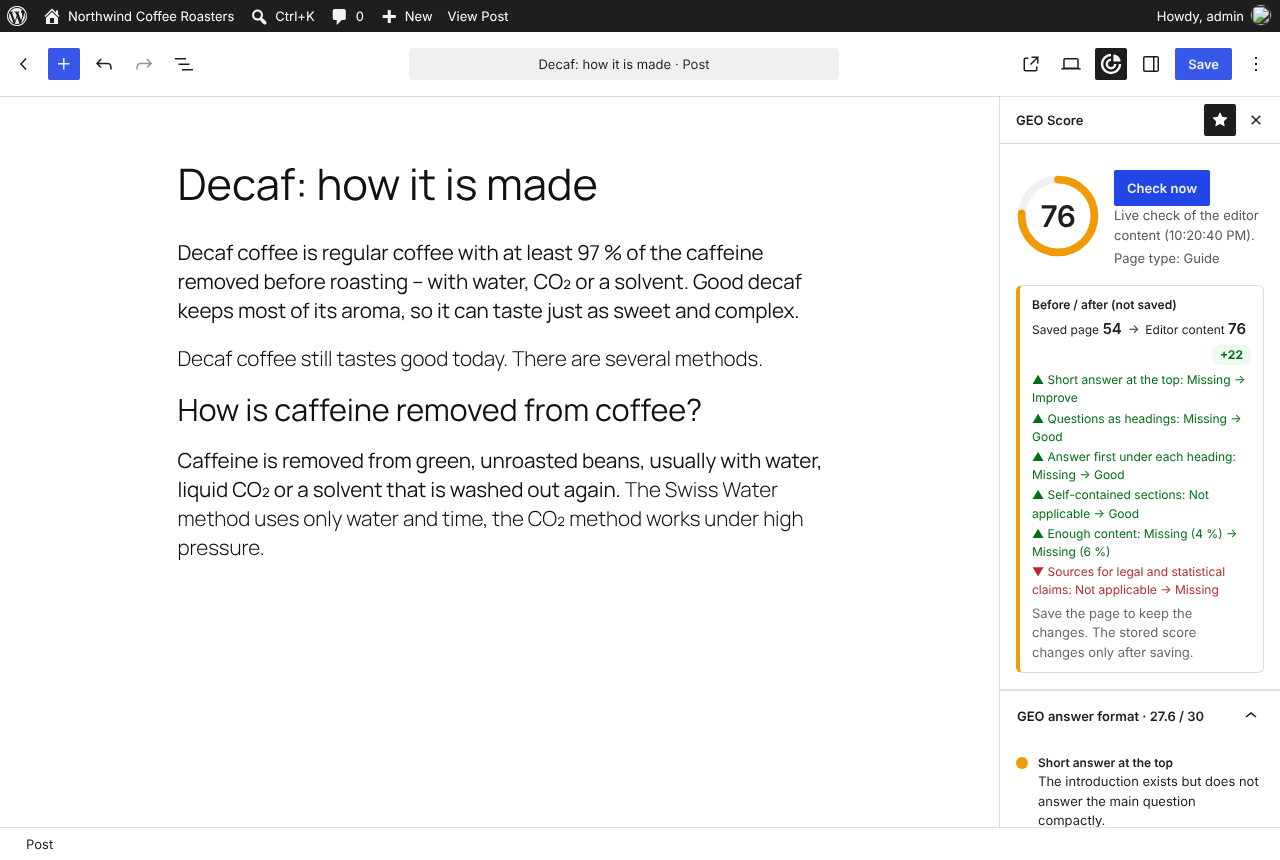Undo the last edit
This screenshot has width=1280, height=860.
click(x=104, y=64)
